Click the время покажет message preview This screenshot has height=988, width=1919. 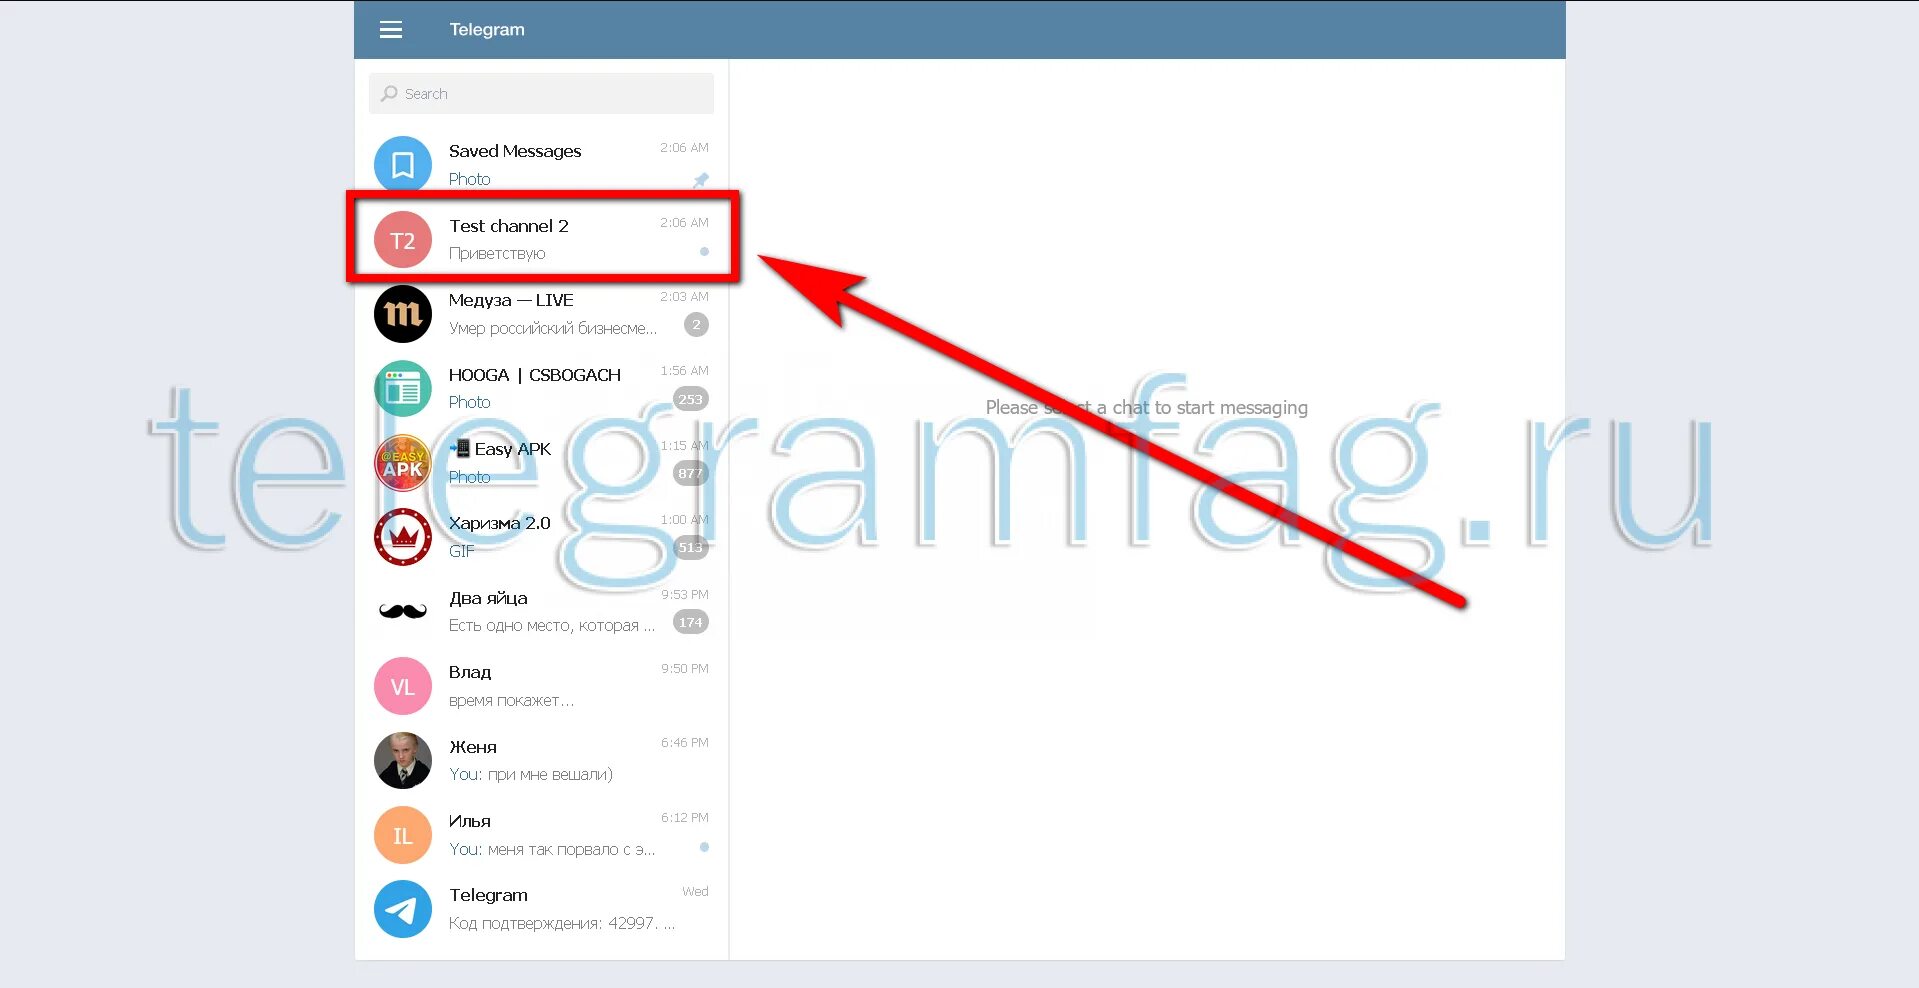pyautogui.click(x=511, y=700)
